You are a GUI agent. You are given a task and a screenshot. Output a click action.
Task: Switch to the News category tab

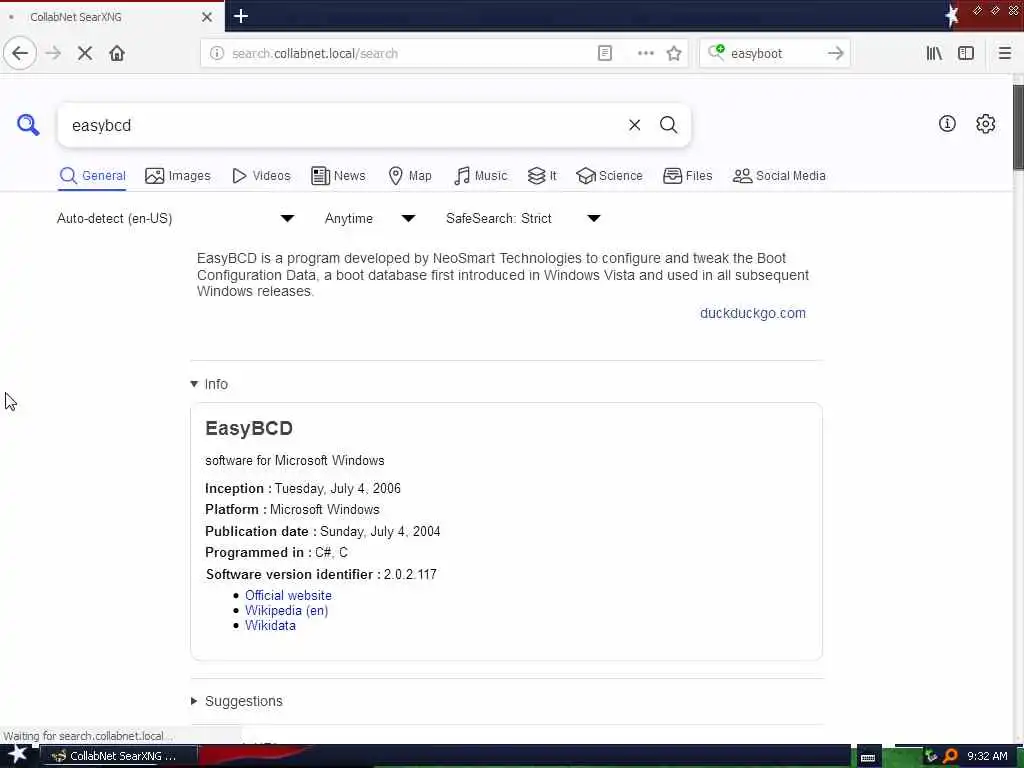pyautogui.click(x=338, y=176)
